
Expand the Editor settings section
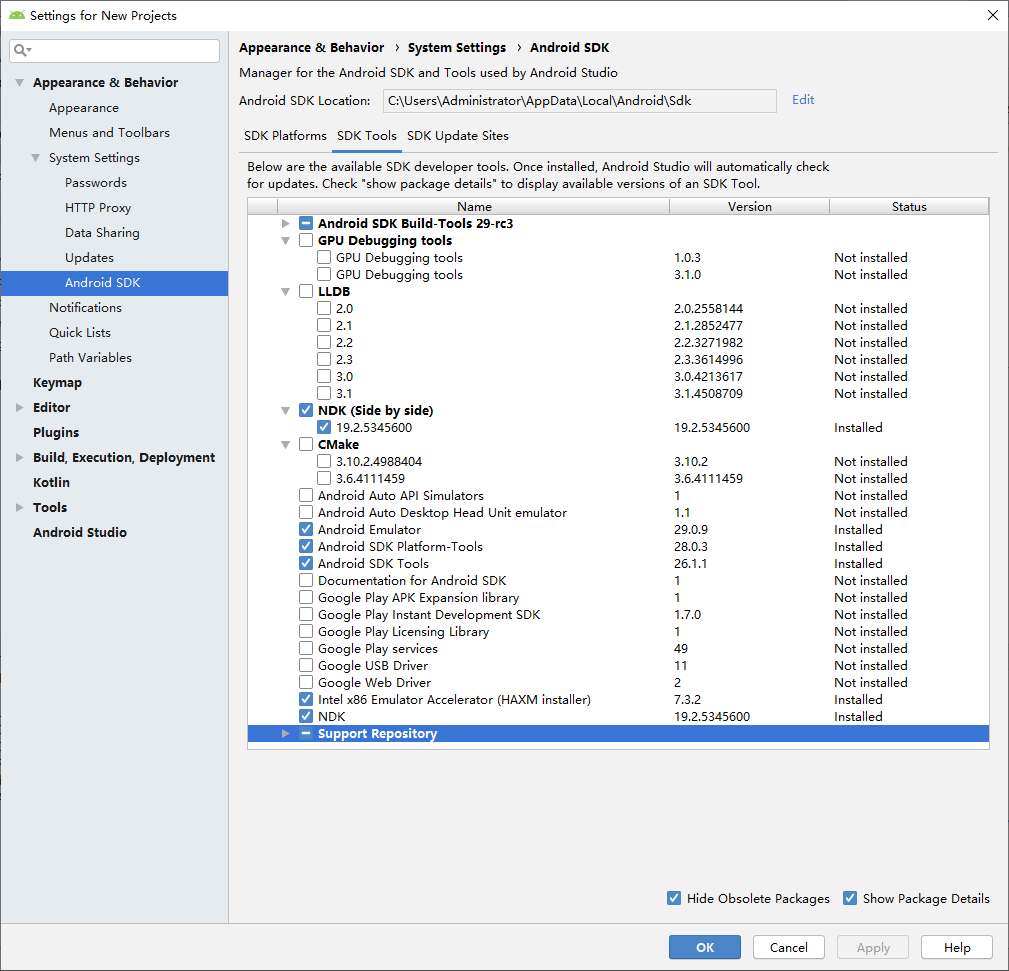20,407
